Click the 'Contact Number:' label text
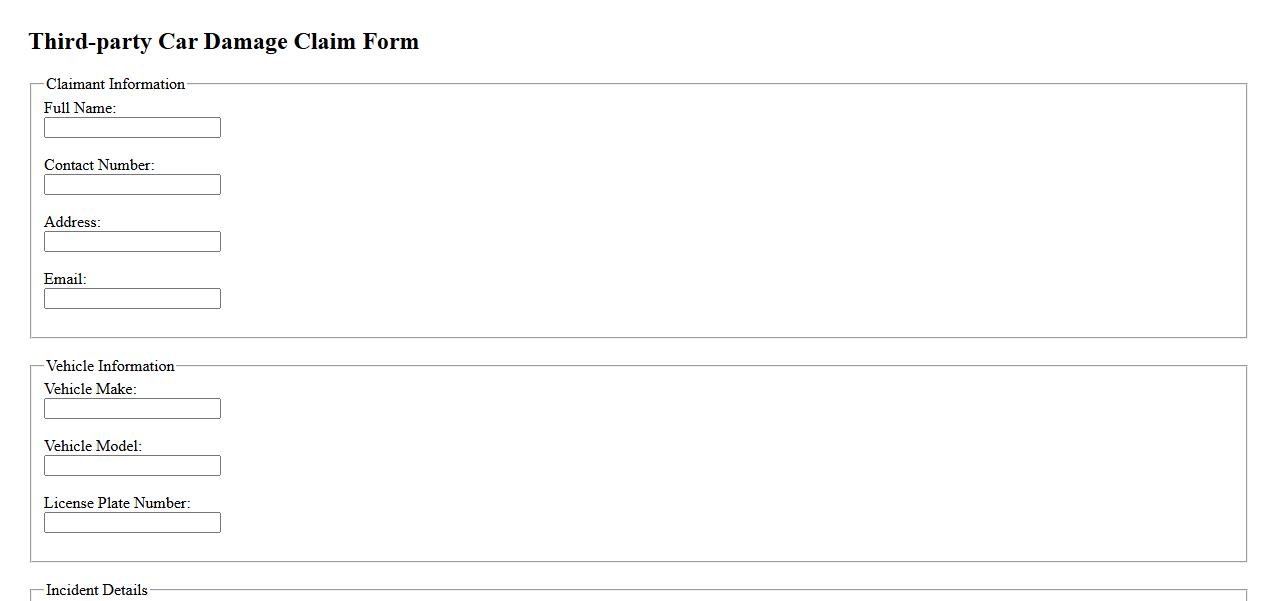The height and width of the screenshot is (601, 1278). coord(99,165)
